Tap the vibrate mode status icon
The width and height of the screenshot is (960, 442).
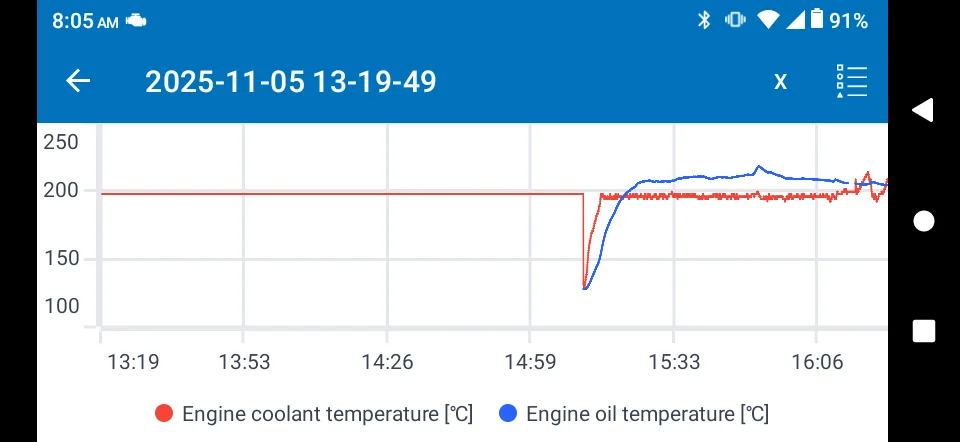tap(735, 20)
